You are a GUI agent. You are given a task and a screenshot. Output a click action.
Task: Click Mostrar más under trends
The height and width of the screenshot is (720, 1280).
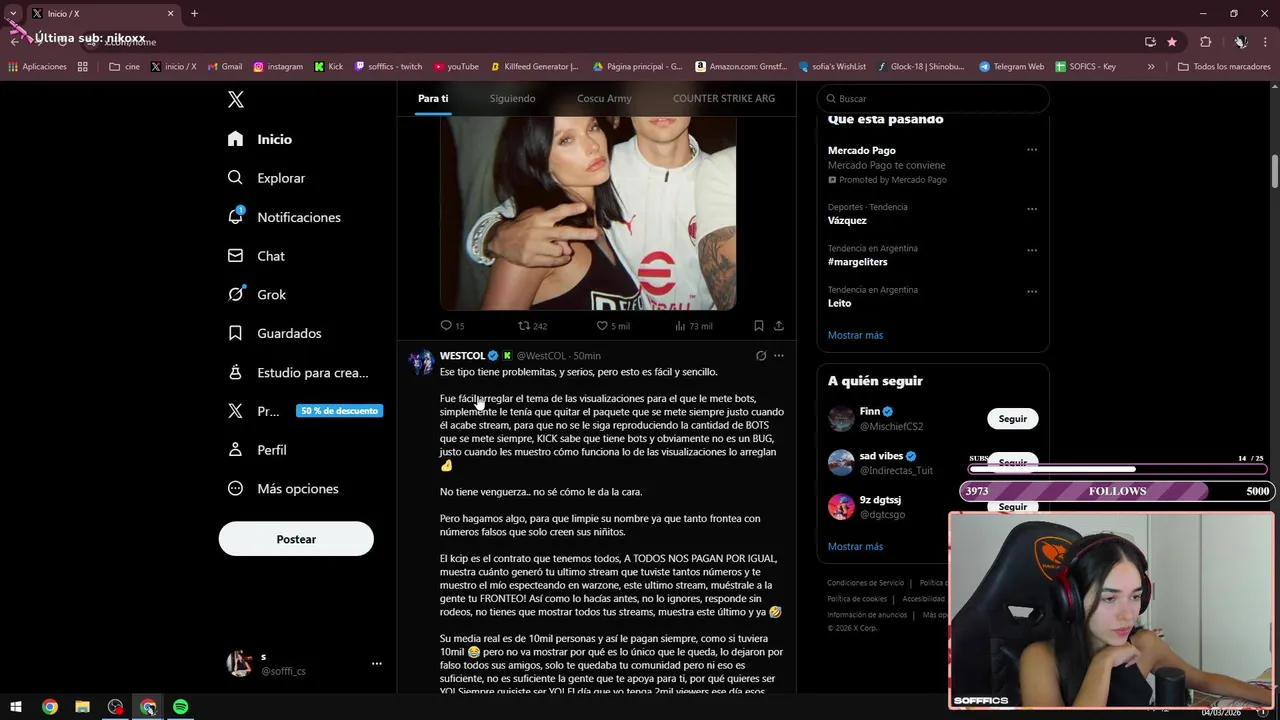click(x=855, y=335)
